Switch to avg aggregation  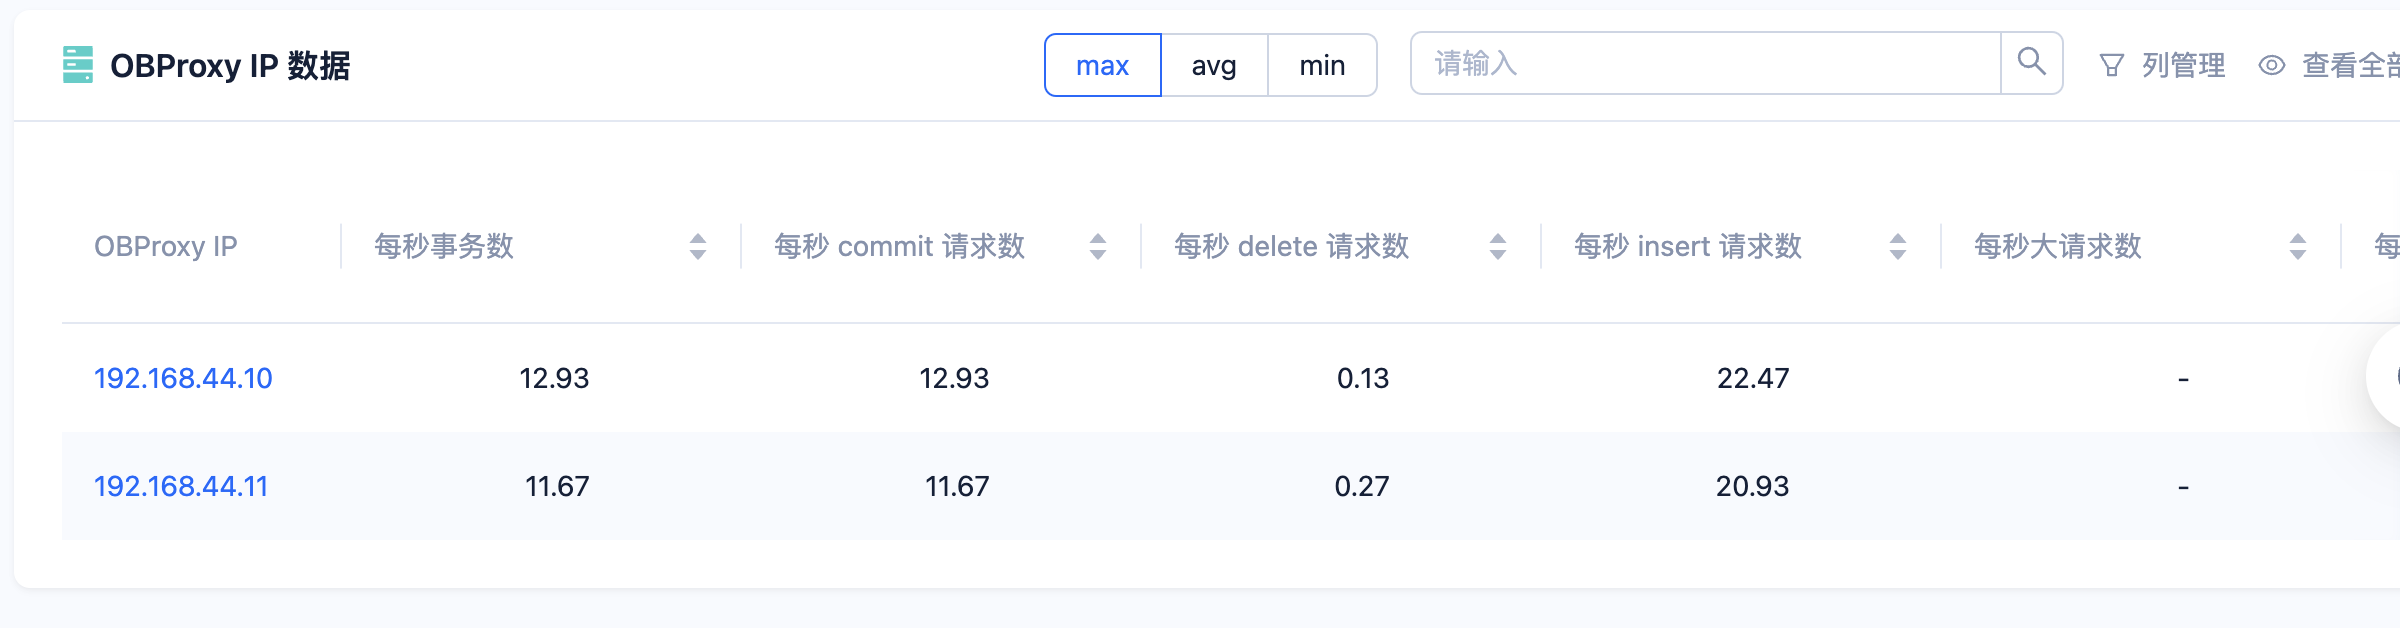[1214, 65]
